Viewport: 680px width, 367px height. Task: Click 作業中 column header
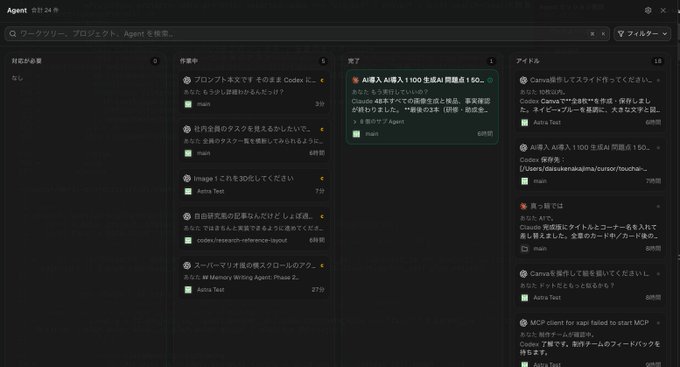189,61
